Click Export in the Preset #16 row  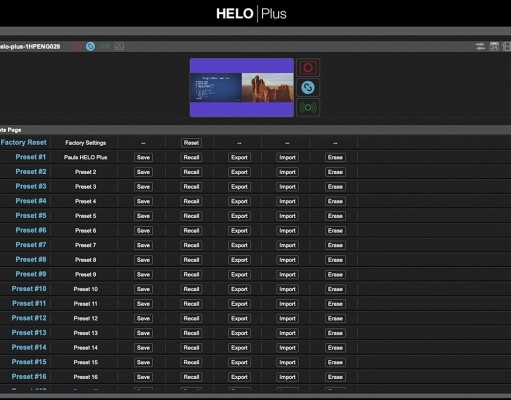[239, 378]
